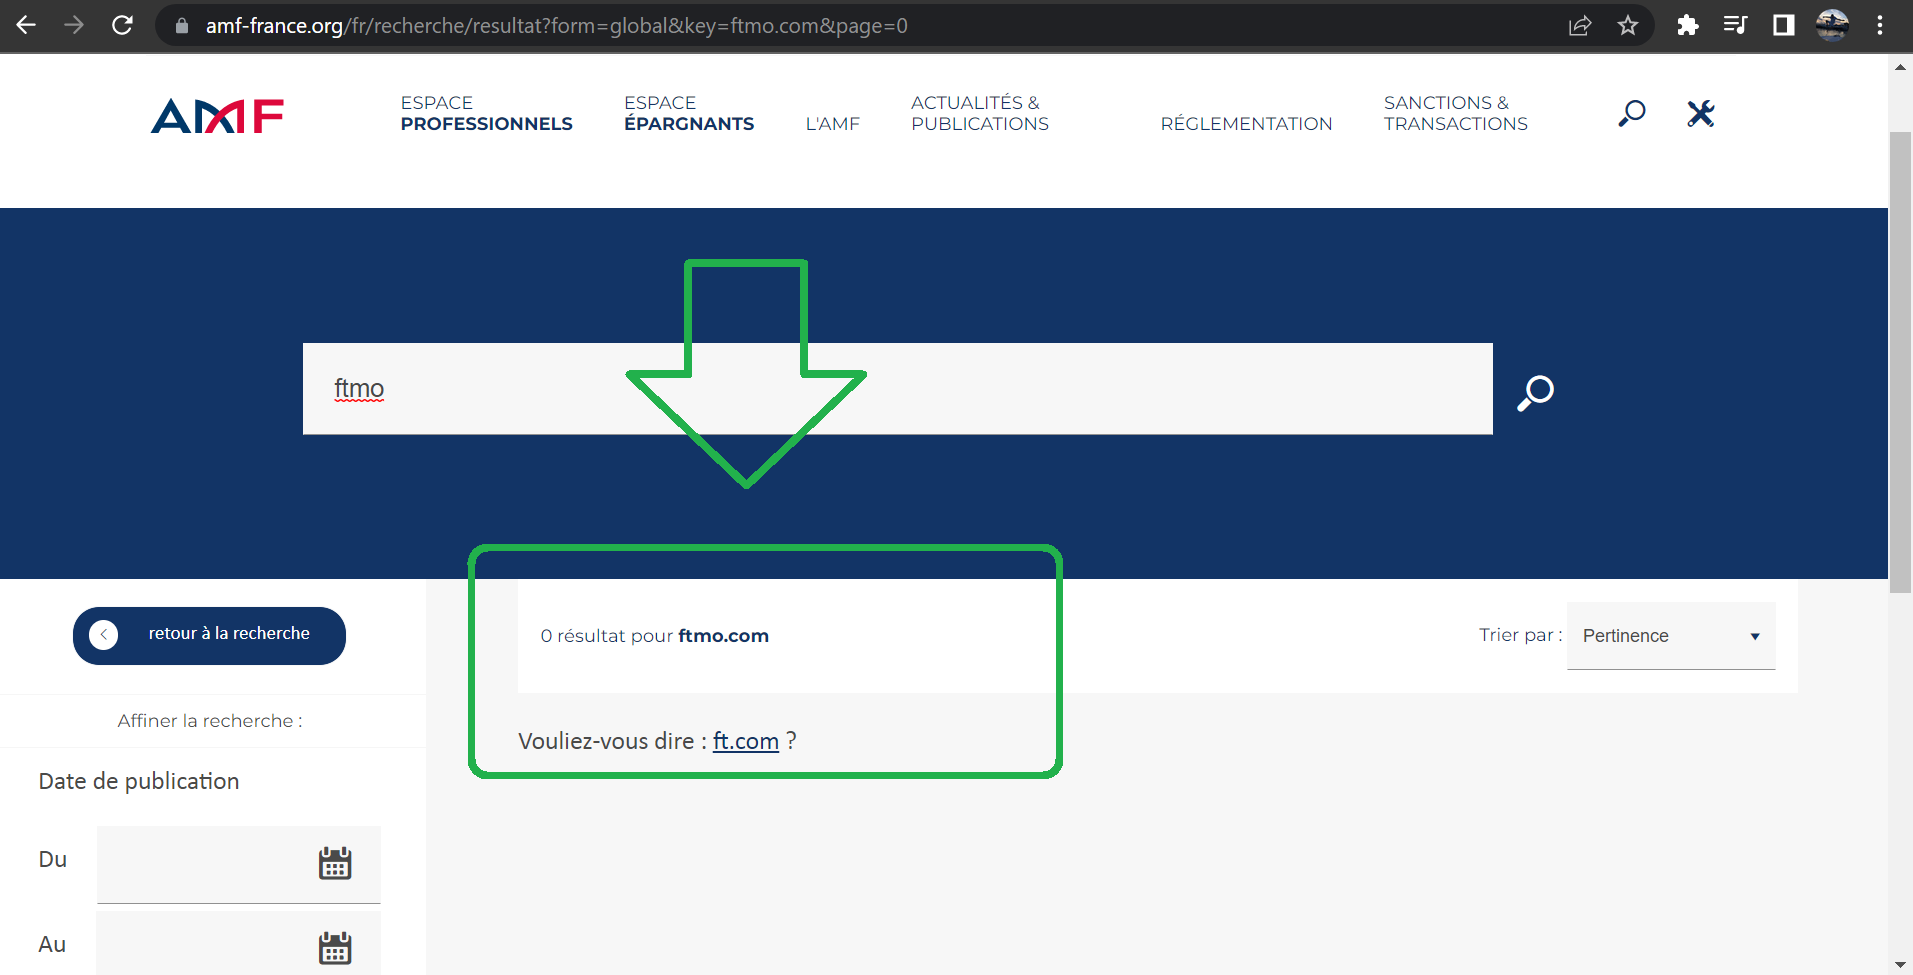Open the media control playlist icon
This screenshot has height=975, width=1913.
click(1735, 25)
